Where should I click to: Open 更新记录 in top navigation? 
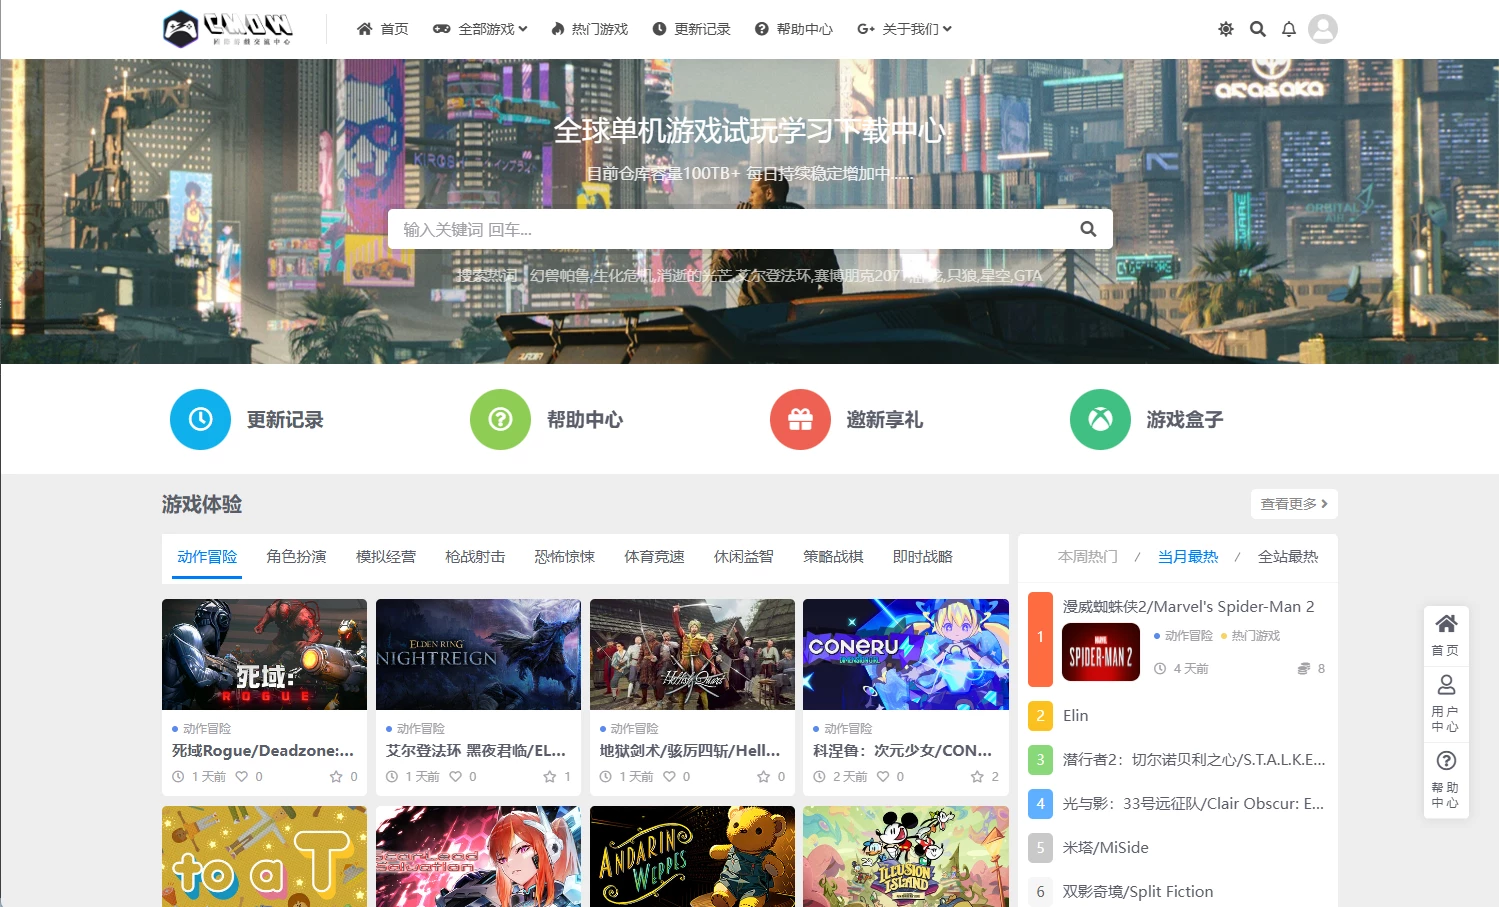(x=692, y=29)
